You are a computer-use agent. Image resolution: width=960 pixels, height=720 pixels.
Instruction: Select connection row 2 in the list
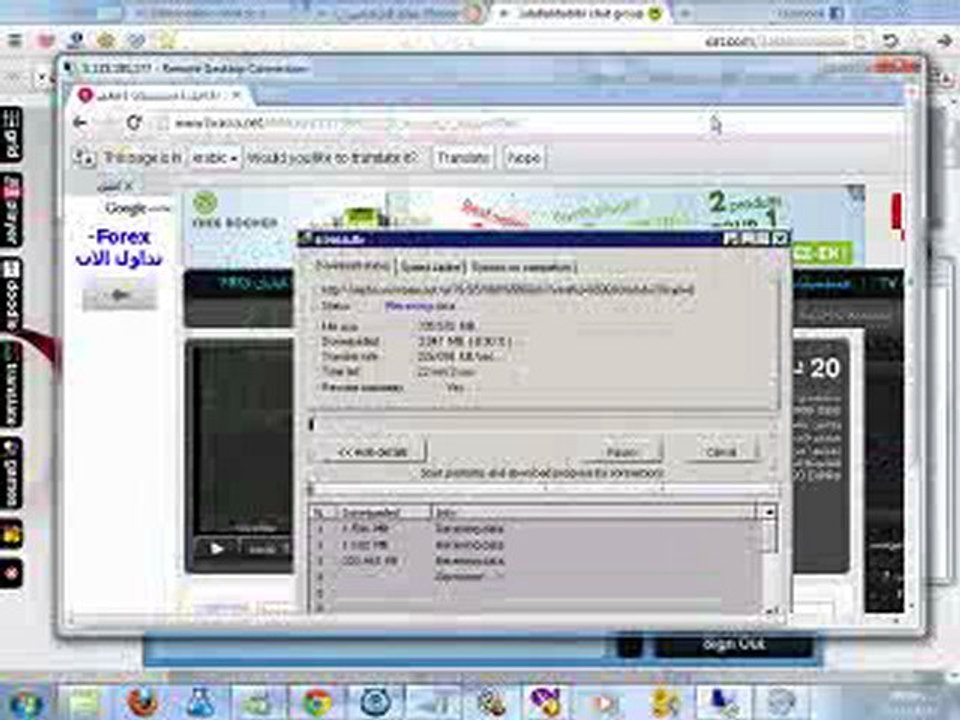(x=536, y=544)
